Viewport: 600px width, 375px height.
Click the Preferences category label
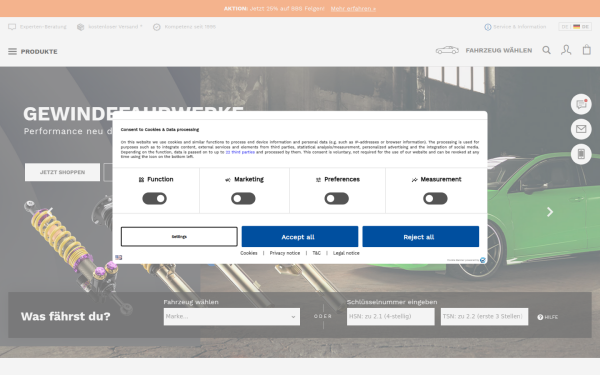(342, 179)
